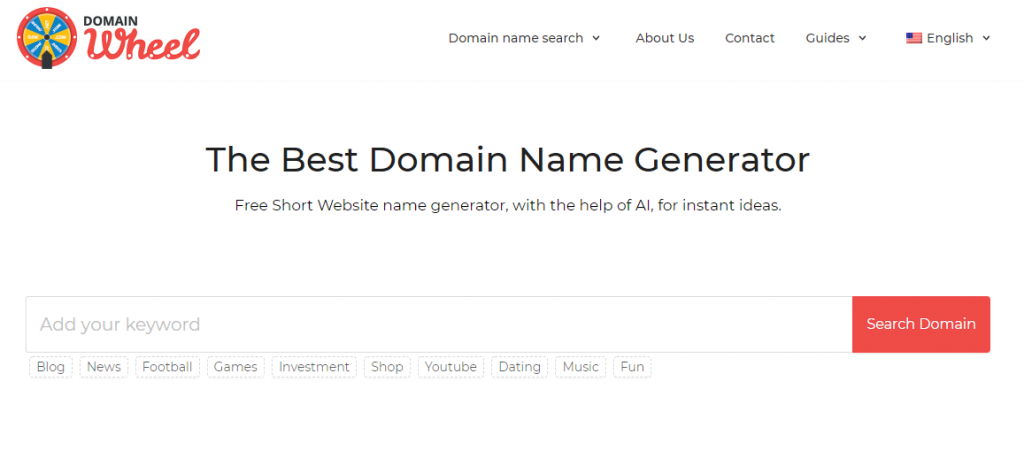Click the Domain Wheel logo
The image size is (1024, 450).
(x=109, y=38)
